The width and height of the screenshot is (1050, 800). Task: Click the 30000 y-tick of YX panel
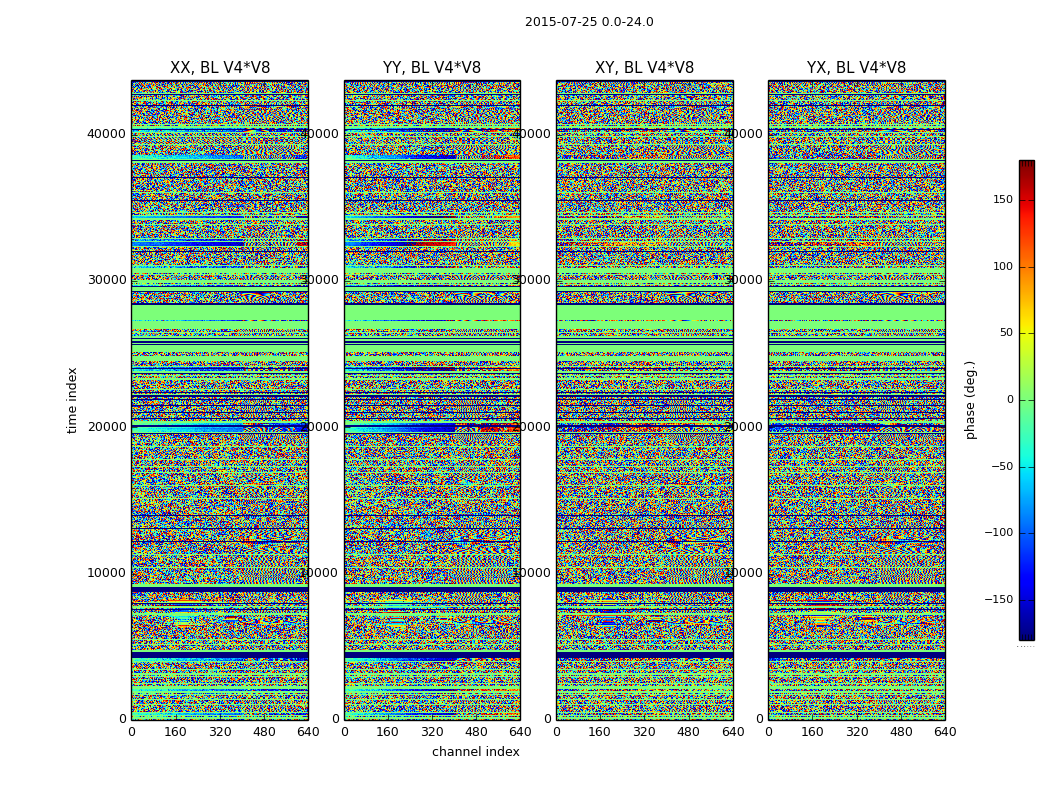(744, 280)
